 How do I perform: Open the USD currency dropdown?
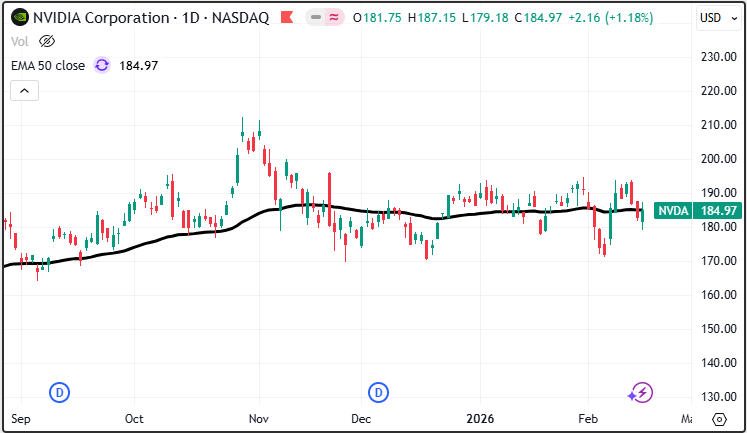tap(715, 17)
